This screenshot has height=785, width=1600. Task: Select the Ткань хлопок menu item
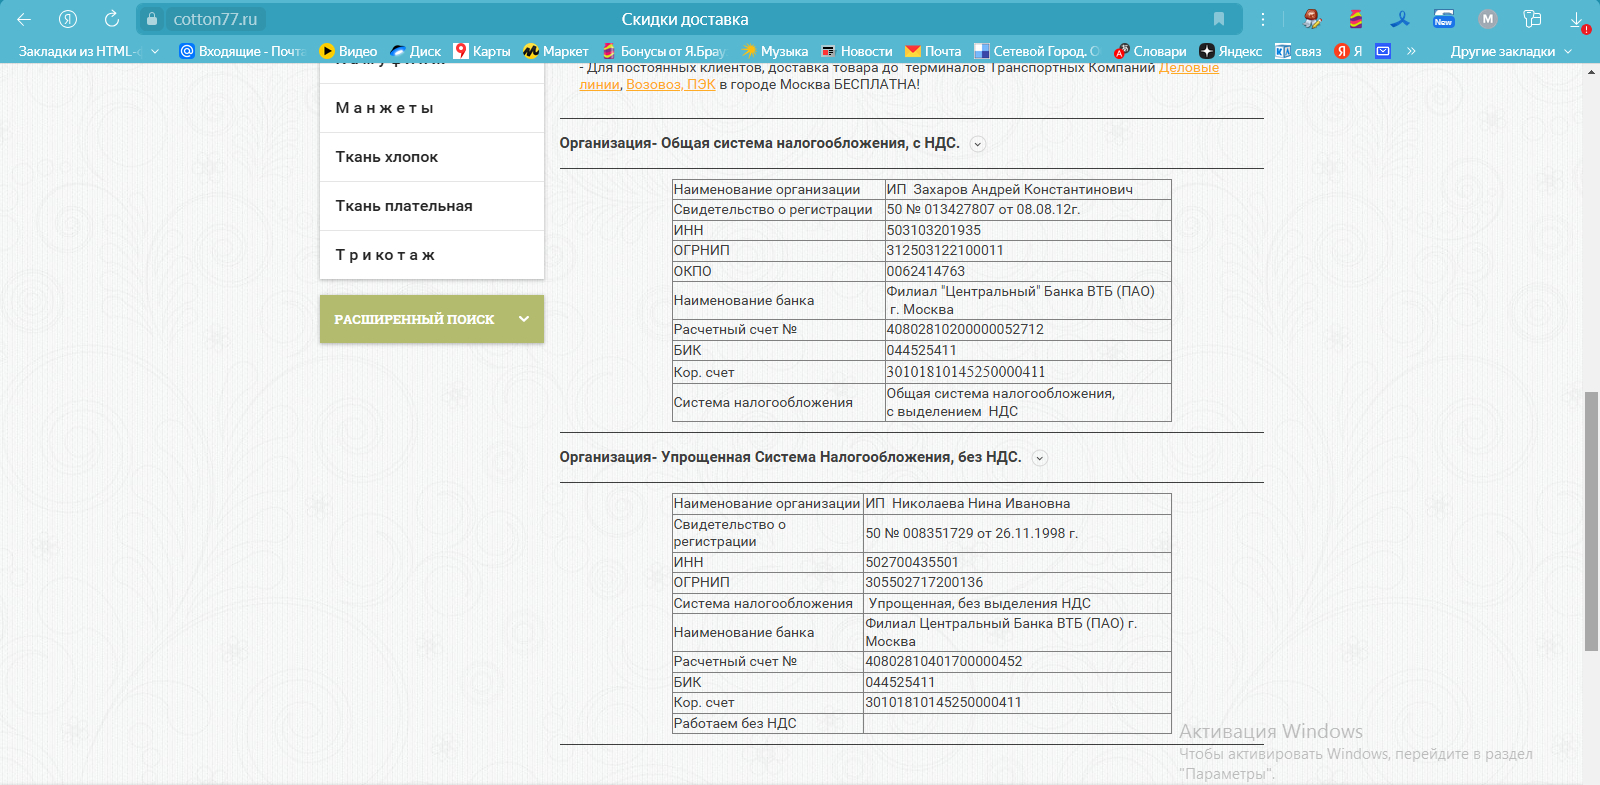pos(387,157)
